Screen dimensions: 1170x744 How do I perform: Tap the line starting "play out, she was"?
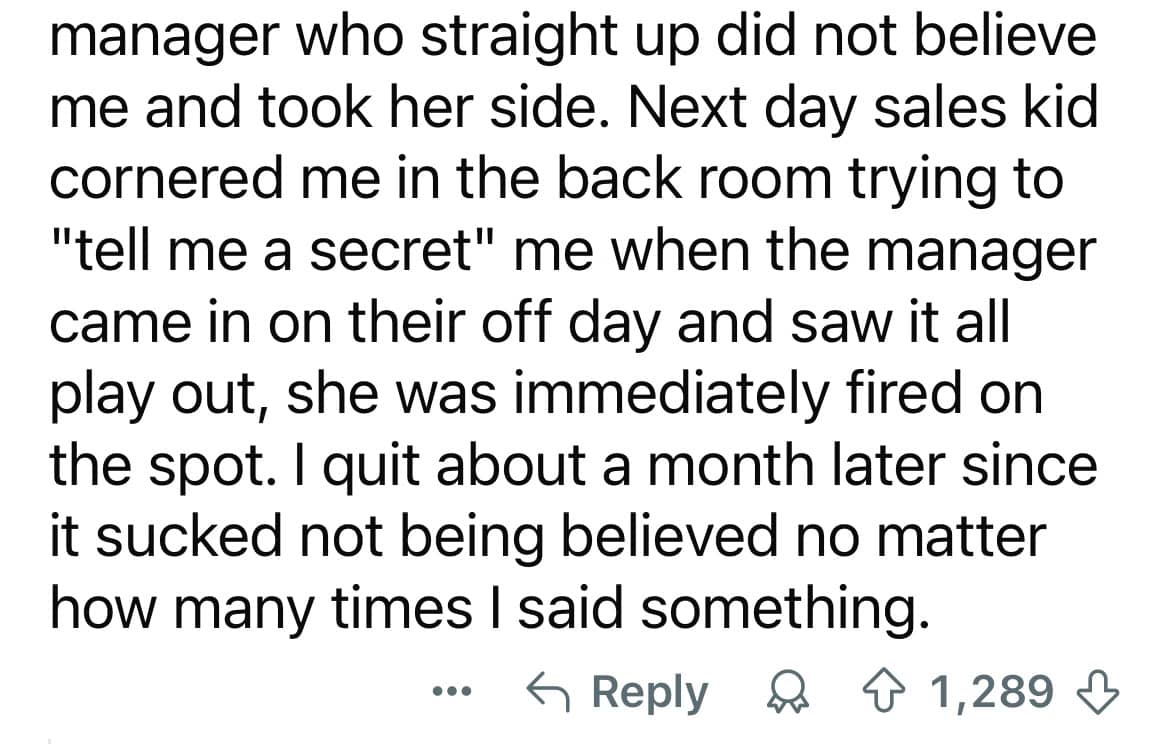pyautogui.click(x=545, y=394)
